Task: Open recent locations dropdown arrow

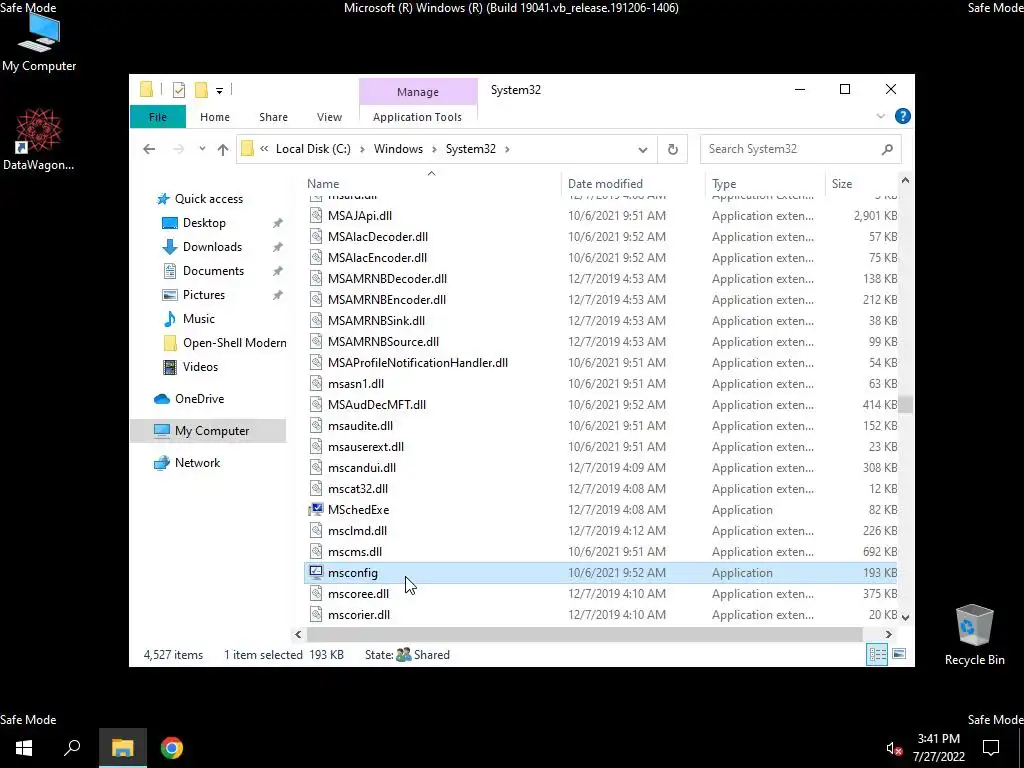Action: pos(202,149)
